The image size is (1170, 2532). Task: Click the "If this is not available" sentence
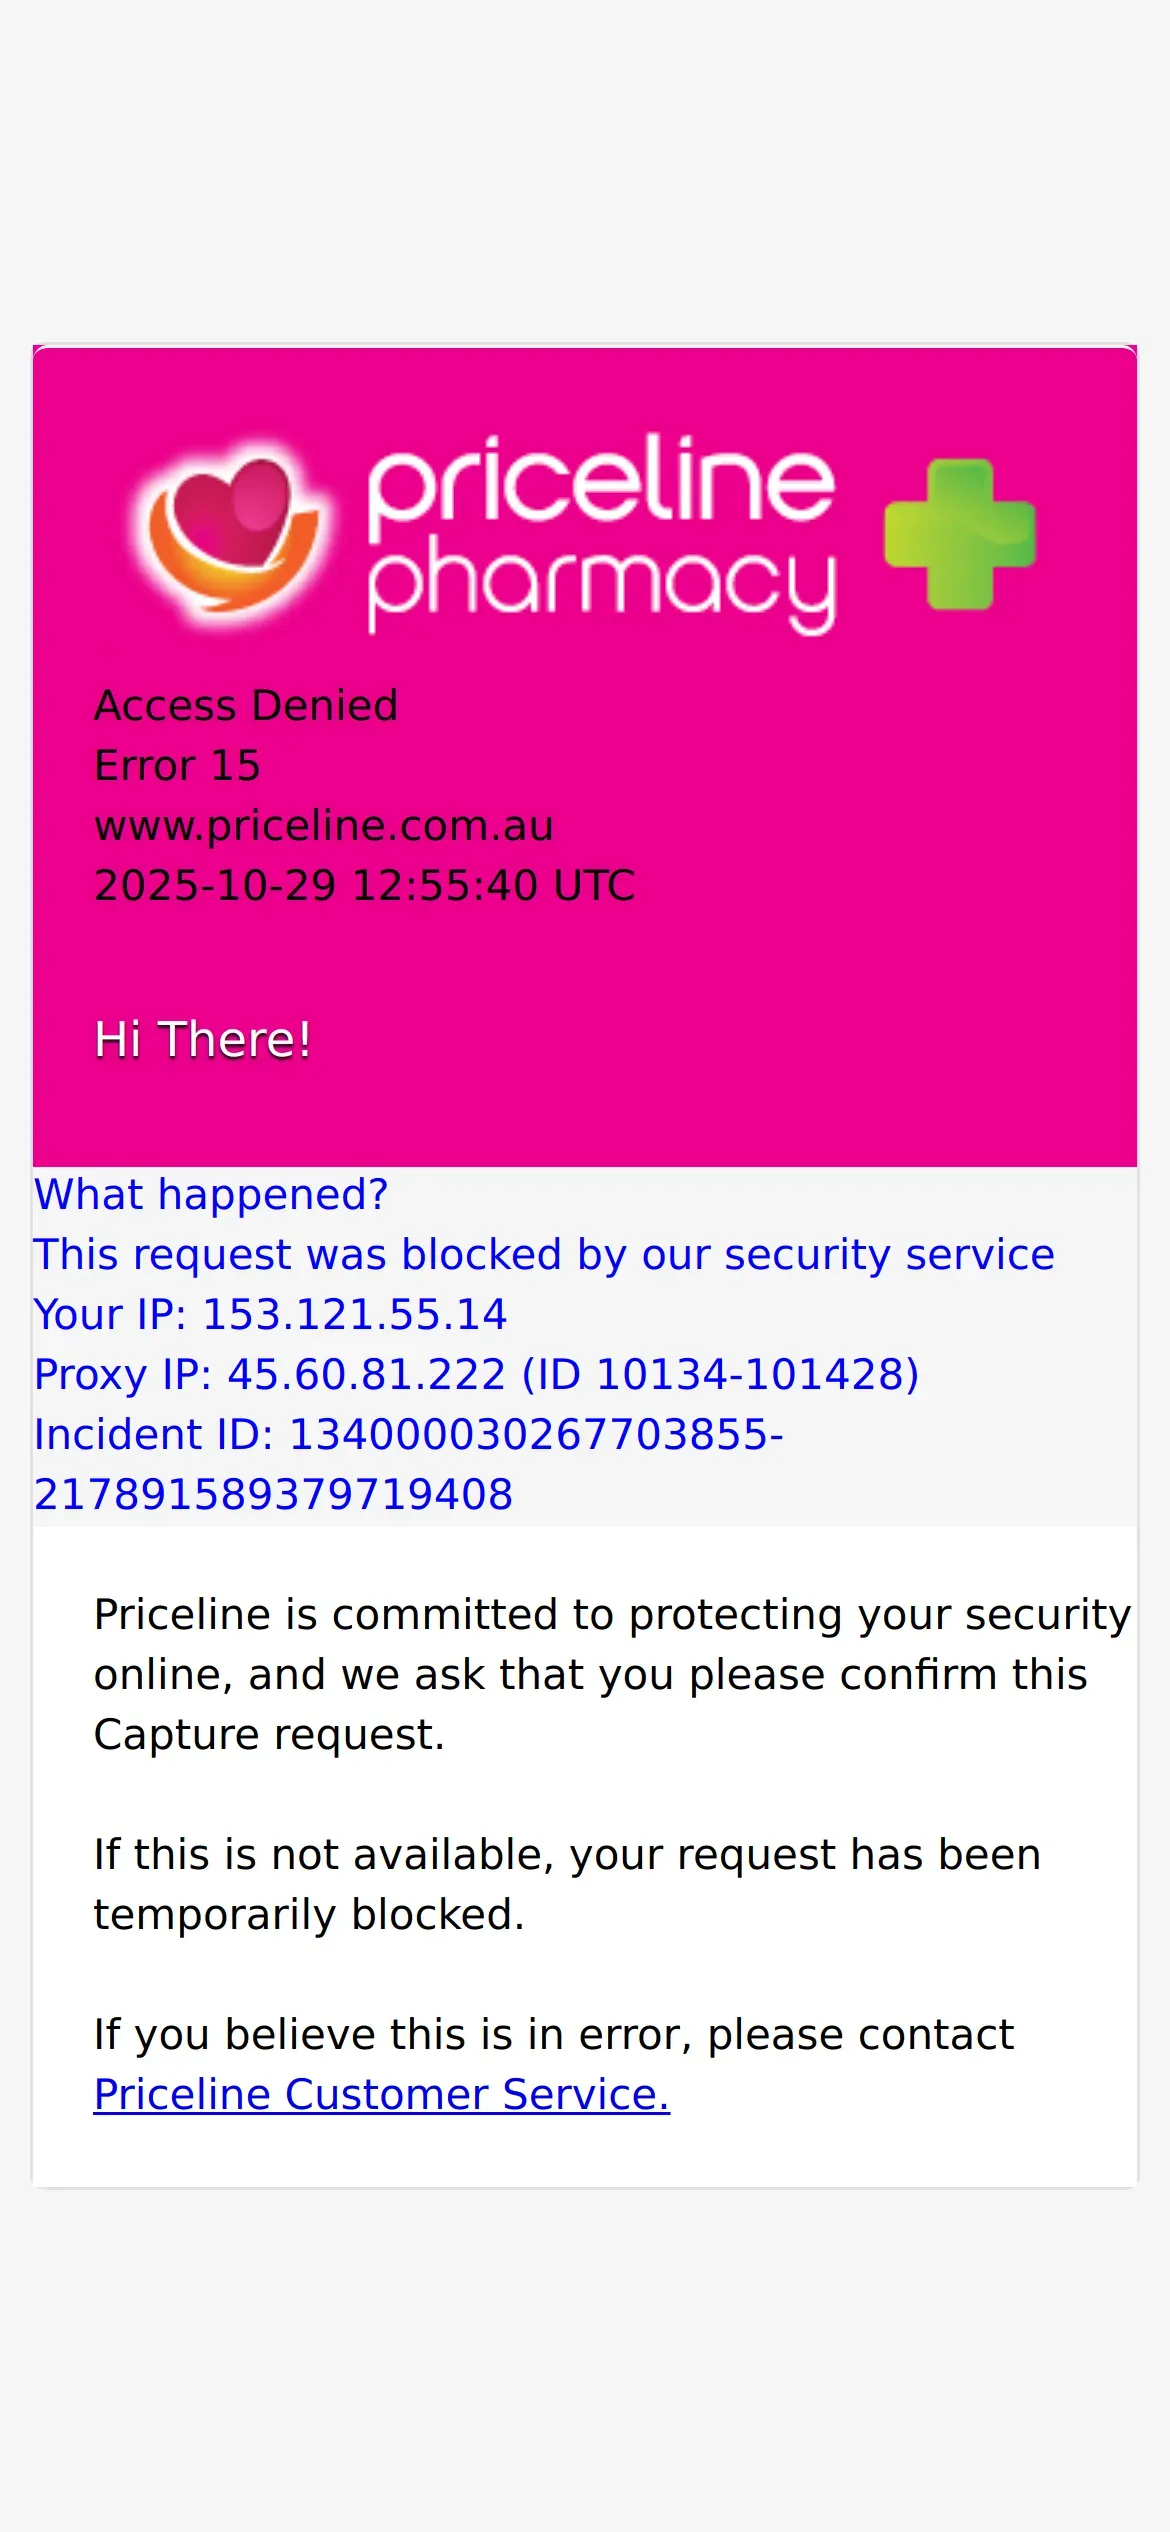(x=567, y=1854)
